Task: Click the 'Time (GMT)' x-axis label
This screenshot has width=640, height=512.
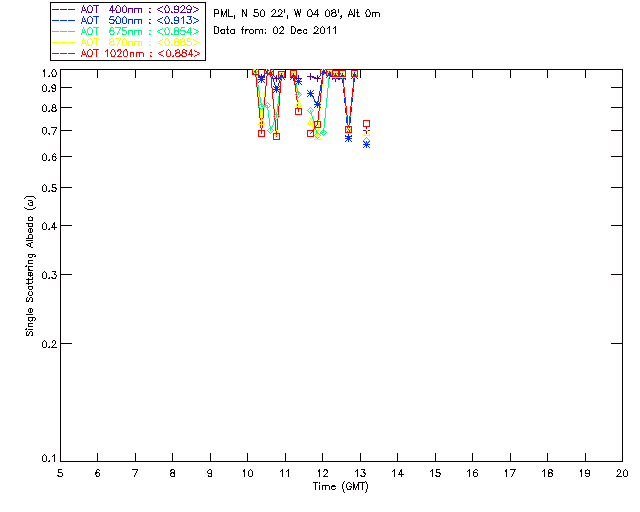Action: [x=340, y=485]
